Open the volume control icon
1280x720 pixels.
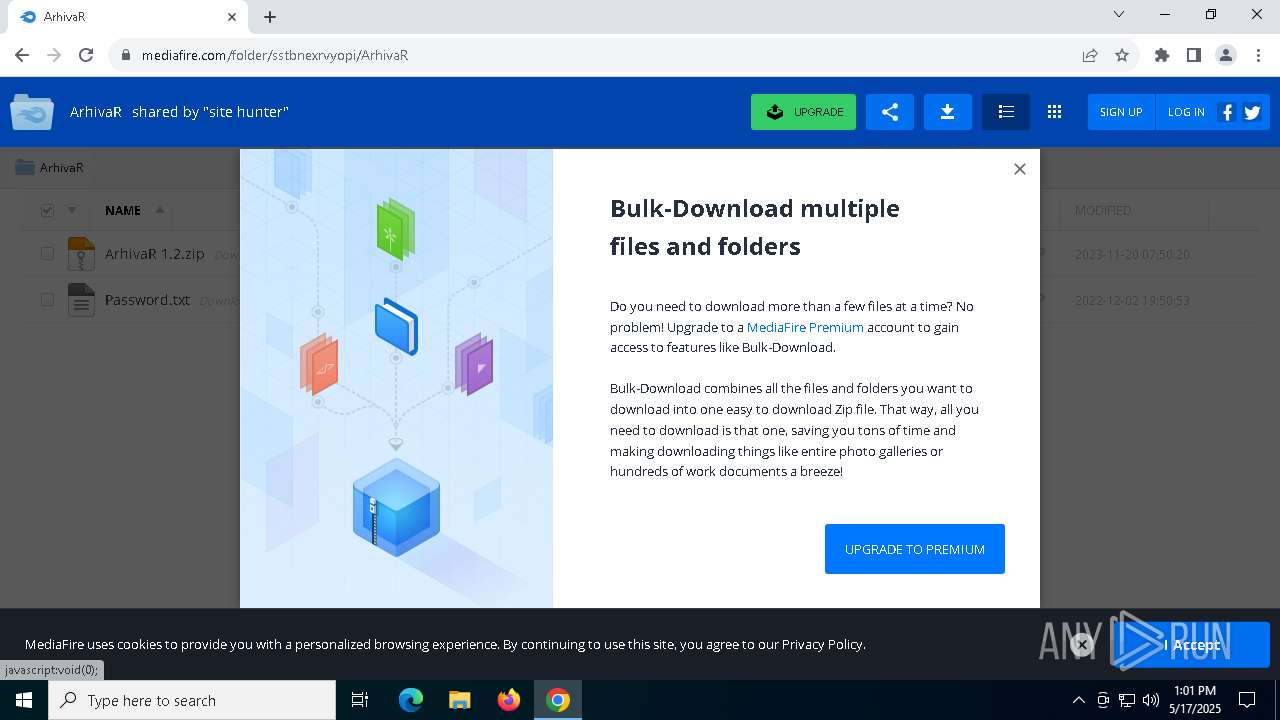pos(1151,700)
